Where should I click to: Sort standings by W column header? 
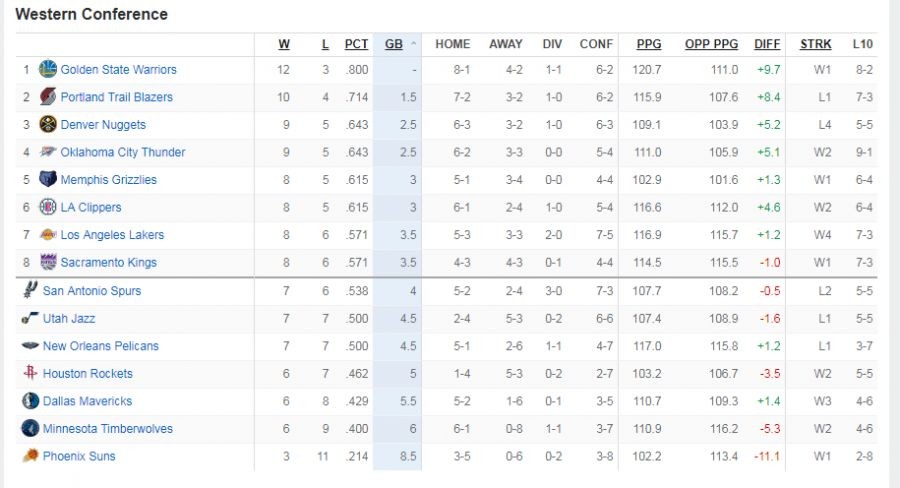coord(284,44)
